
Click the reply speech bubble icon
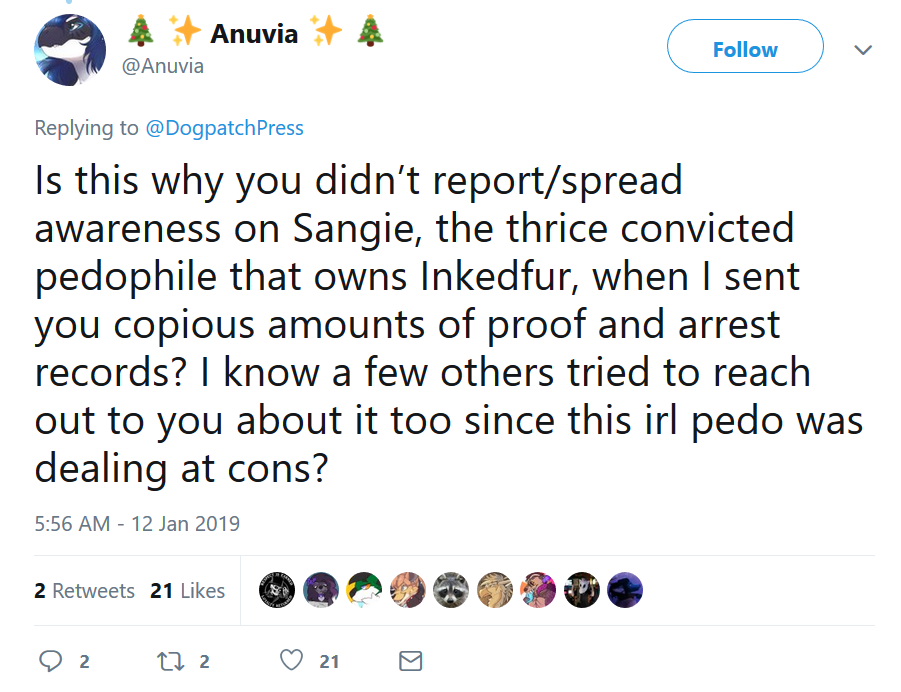pos(51,661)
